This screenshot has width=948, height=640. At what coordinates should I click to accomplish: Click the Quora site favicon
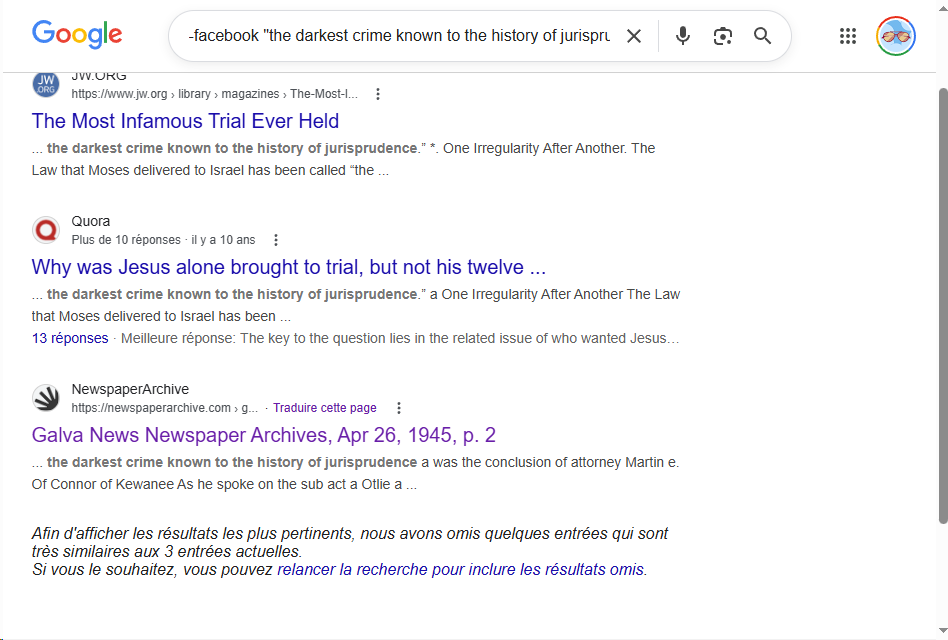pyautogui.click(x=46, y=230)
